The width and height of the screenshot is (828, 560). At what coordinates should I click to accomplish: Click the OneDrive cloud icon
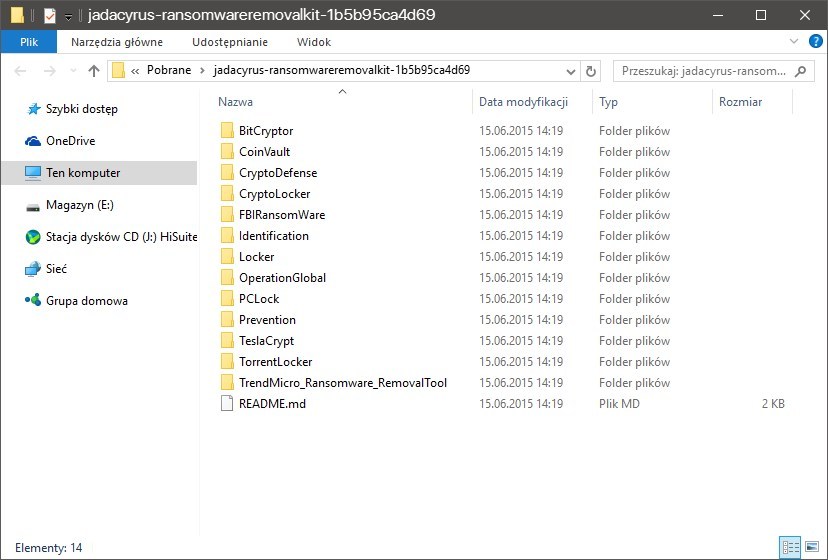(33, 141)
